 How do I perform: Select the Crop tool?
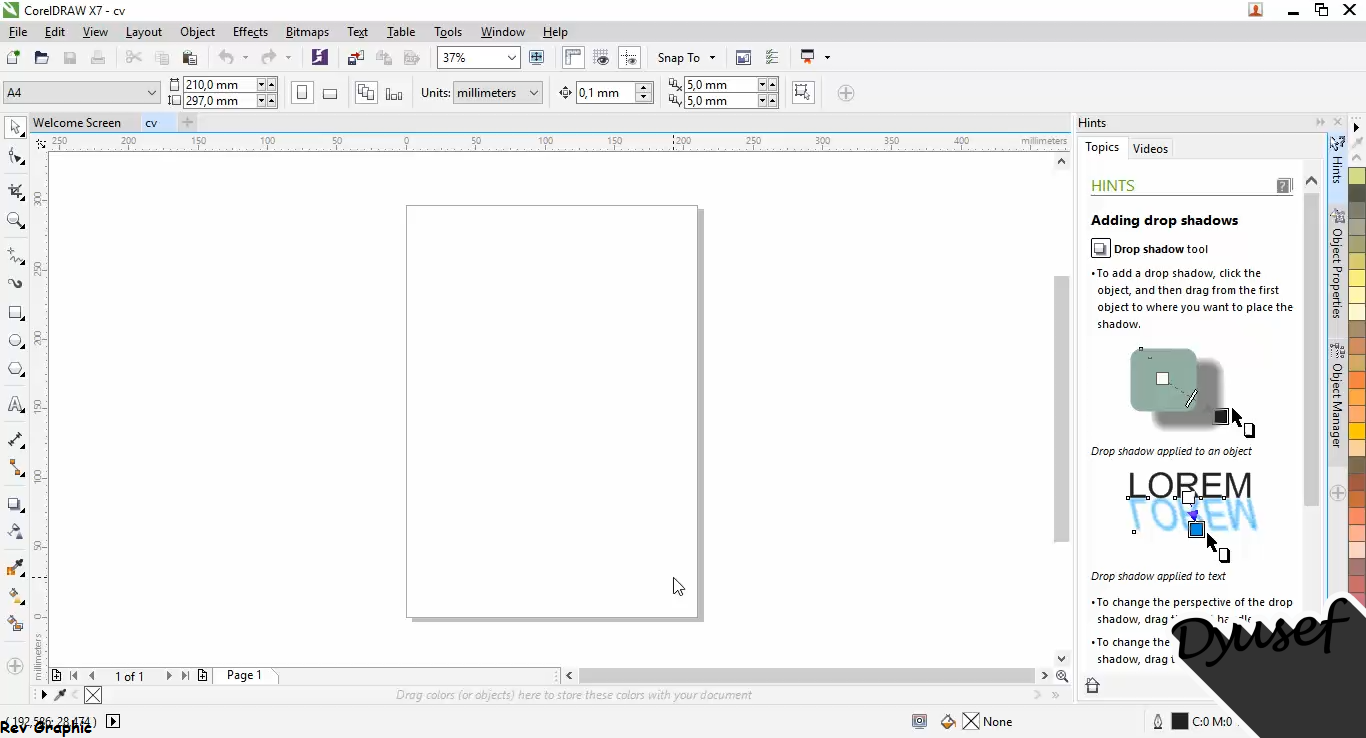point(15,190)
